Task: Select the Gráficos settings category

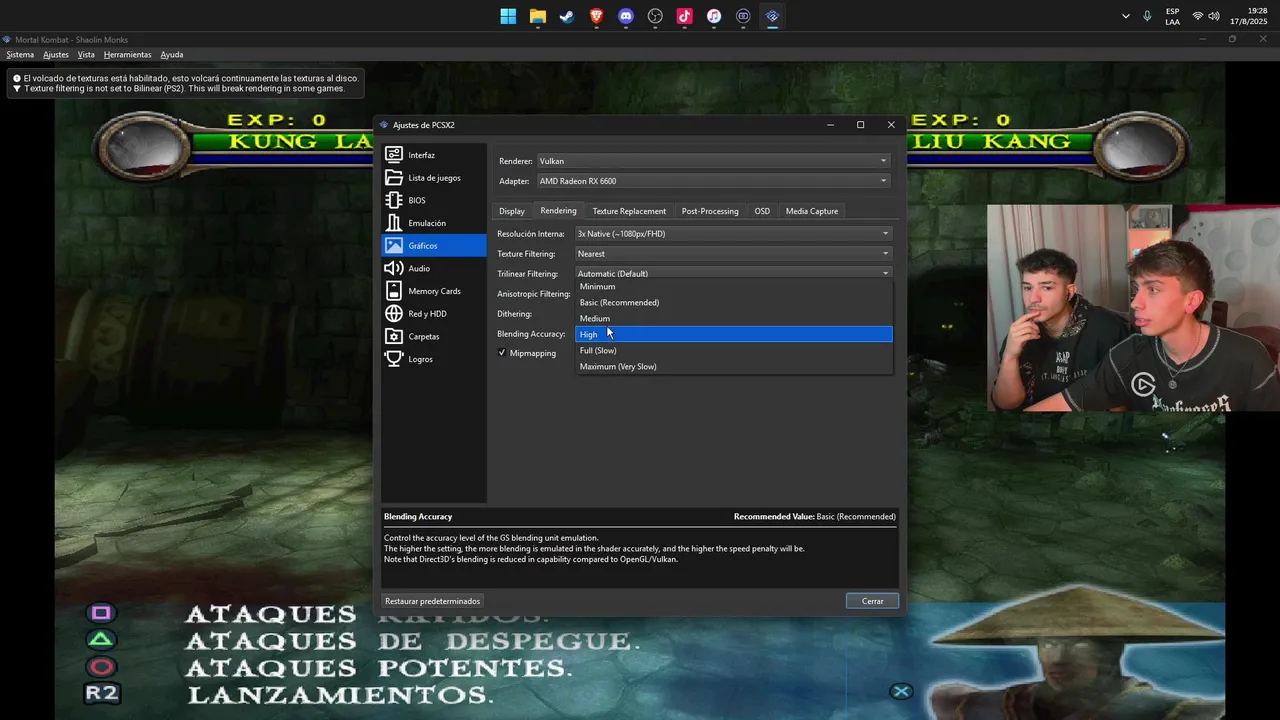Action: tap(434, 246)
